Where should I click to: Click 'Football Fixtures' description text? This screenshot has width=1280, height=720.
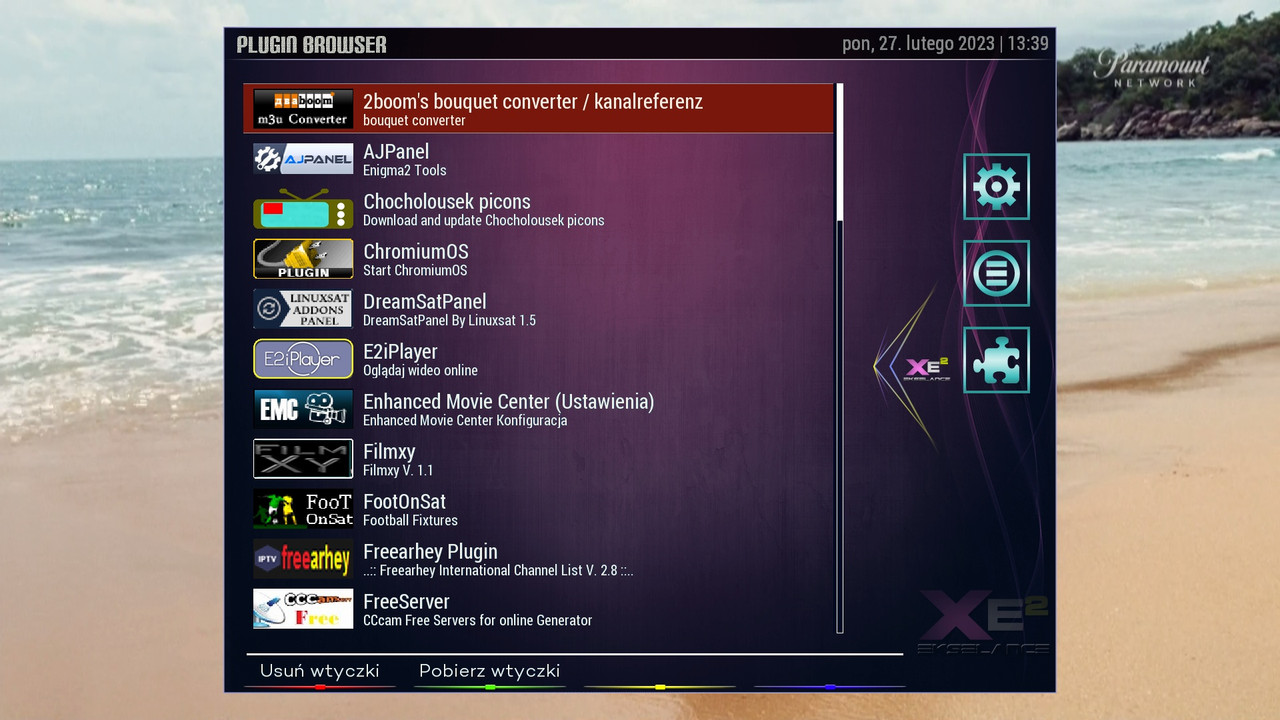pos(411,521)
